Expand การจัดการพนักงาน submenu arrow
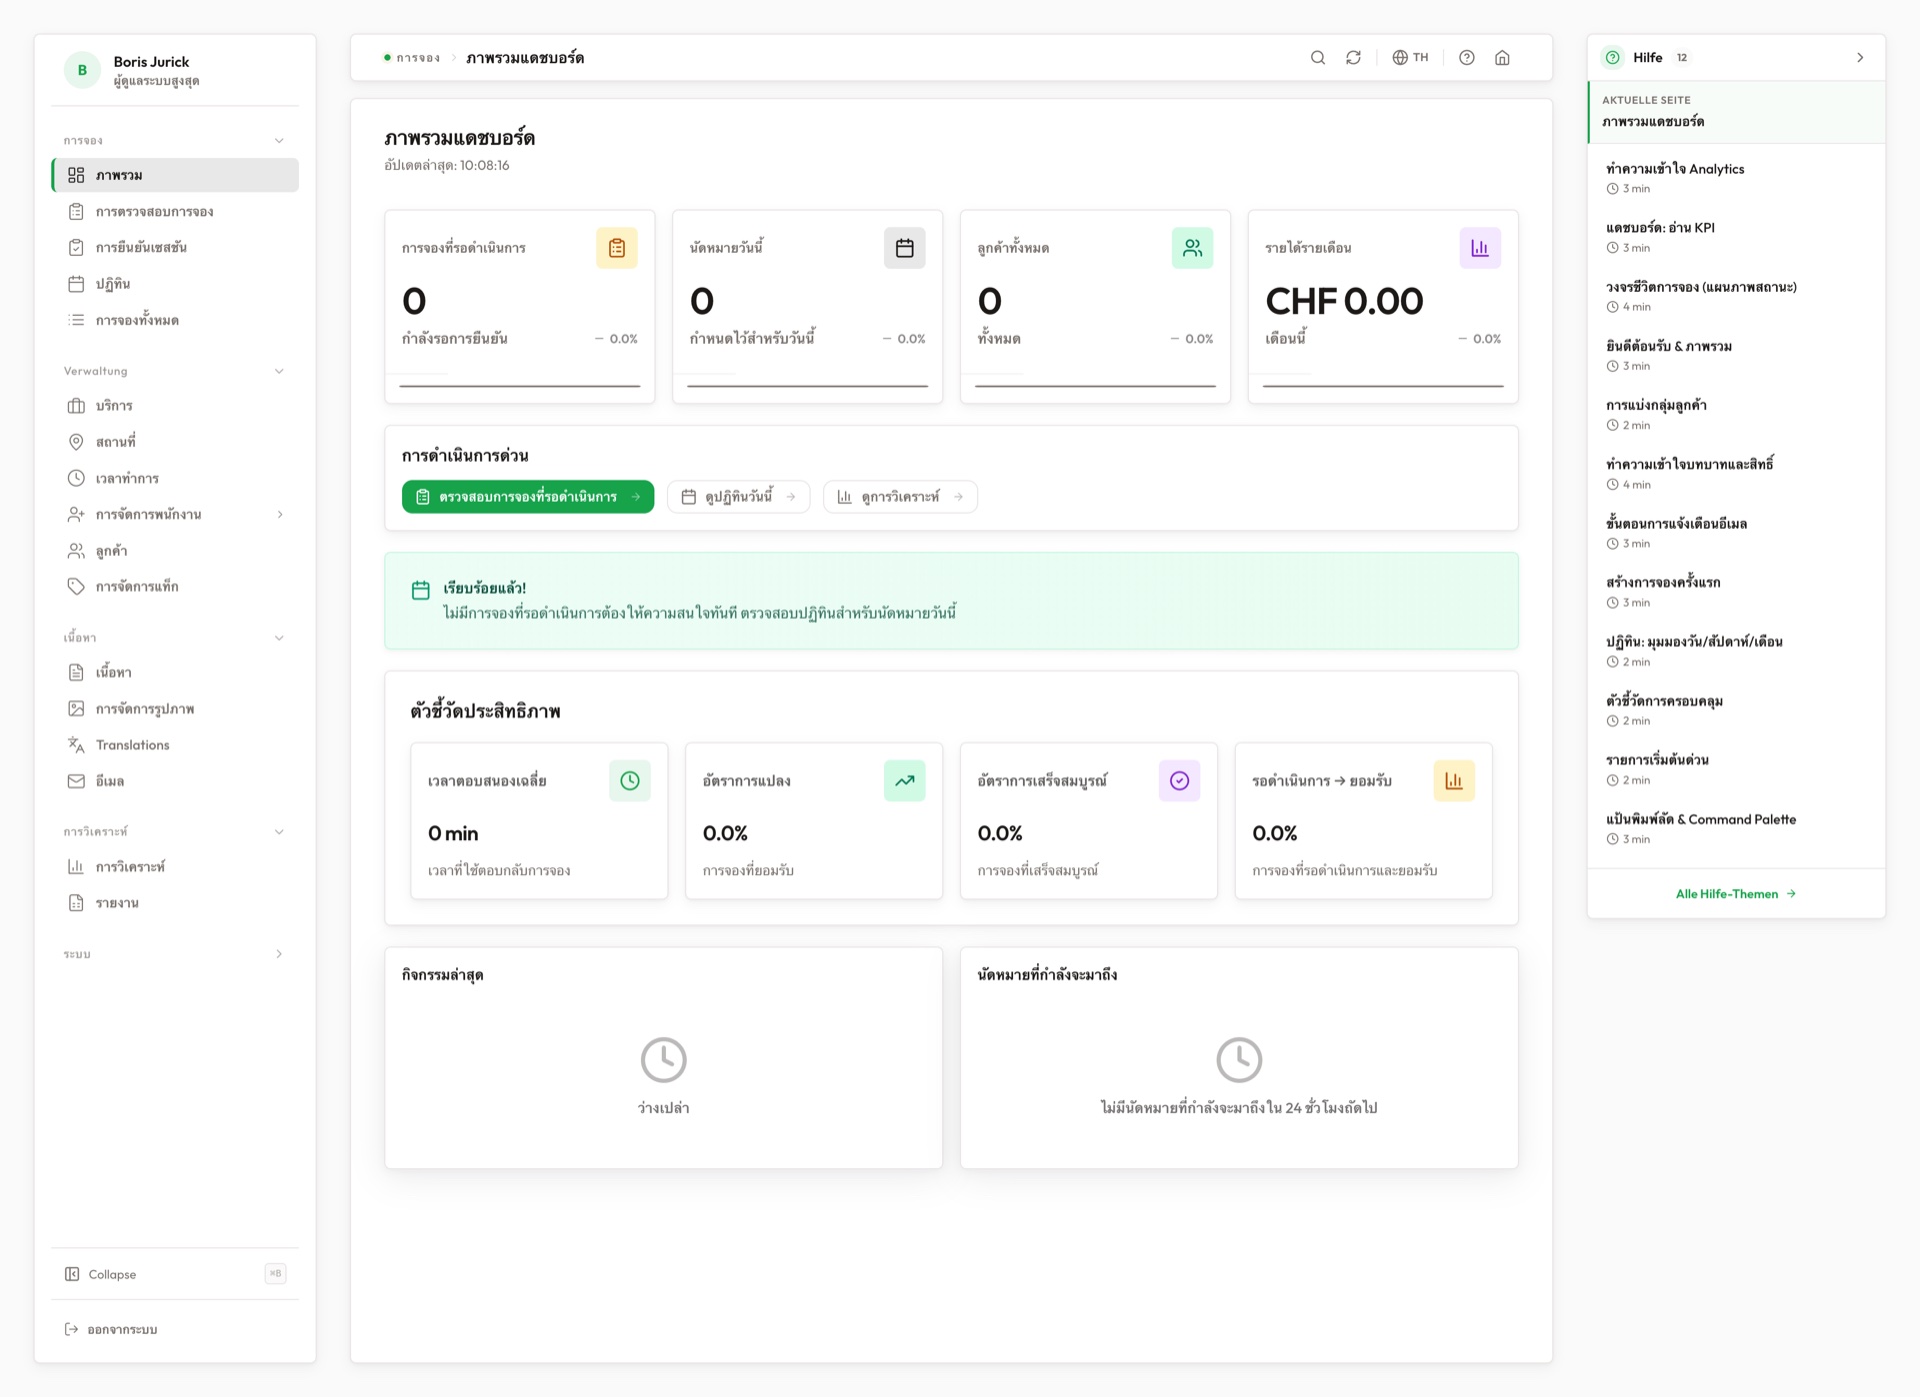The height and width of the screenshot is (1397, 1920). coord(280,515)
